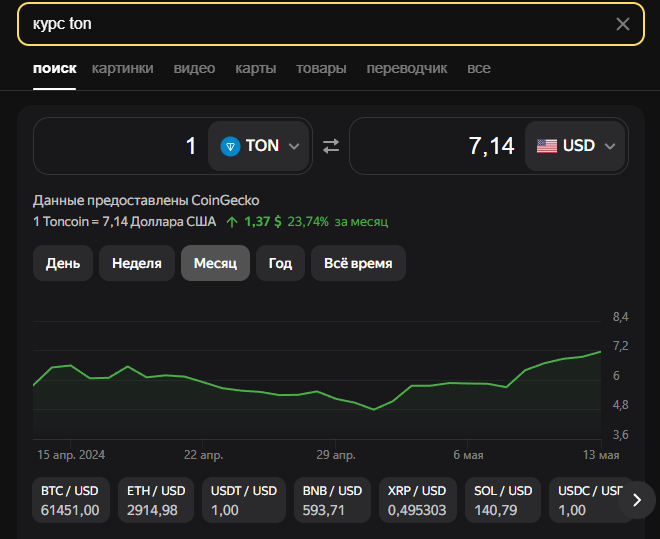Open the USDT / USD rate card
Image resolution: width=660 pixels, height=539 pixels.
(244, 500)
